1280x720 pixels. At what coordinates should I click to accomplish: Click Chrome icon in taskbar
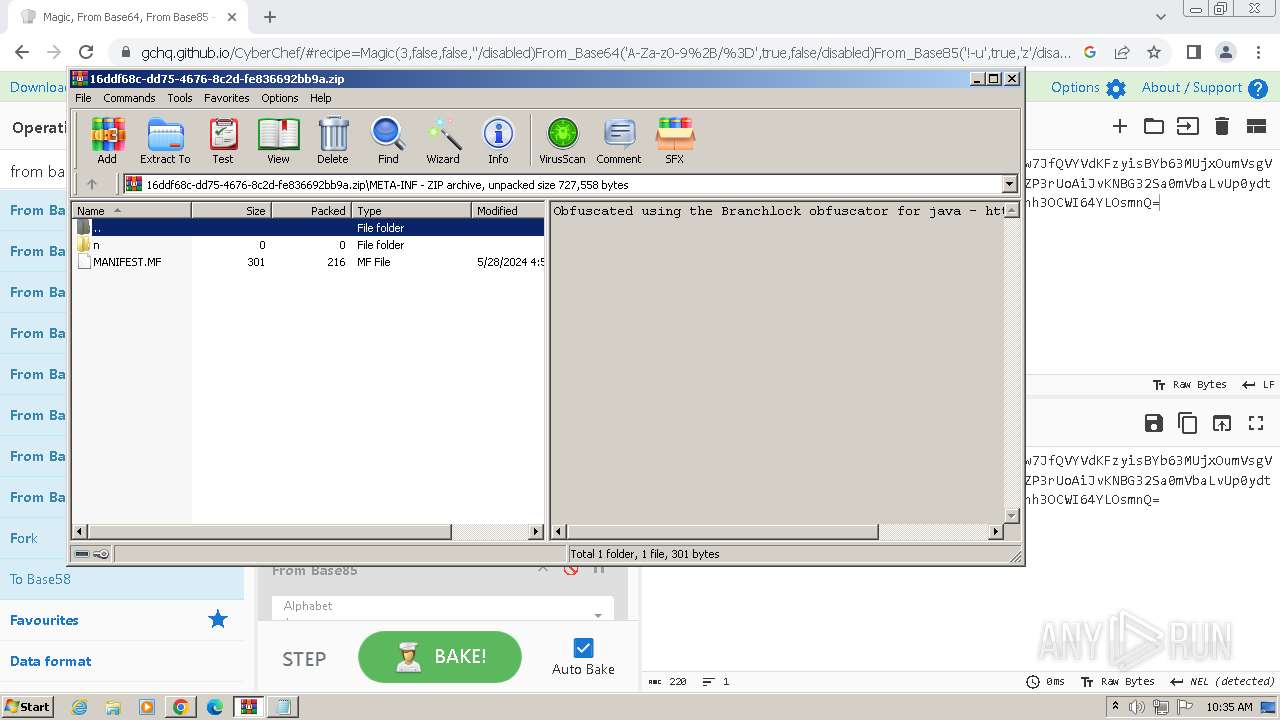coord(180,707)
